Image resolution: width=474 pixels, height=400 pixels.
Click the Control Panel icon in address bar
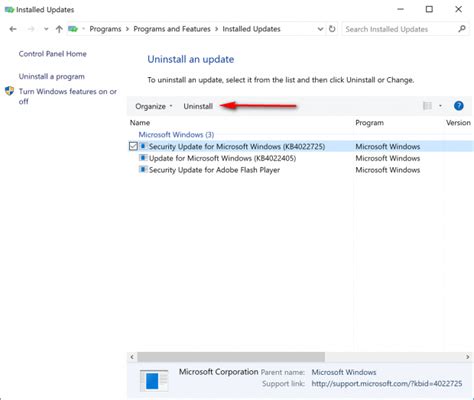[x=73, y=29]
